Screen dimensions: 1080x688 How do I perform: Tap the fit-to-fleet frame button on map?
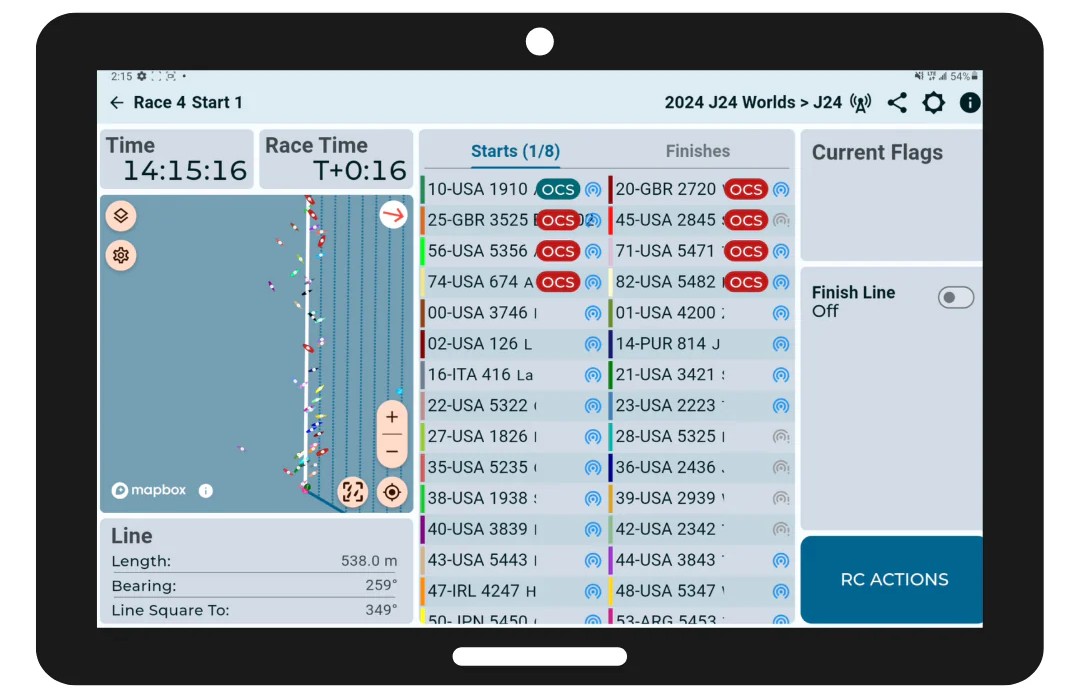point(352,491)
